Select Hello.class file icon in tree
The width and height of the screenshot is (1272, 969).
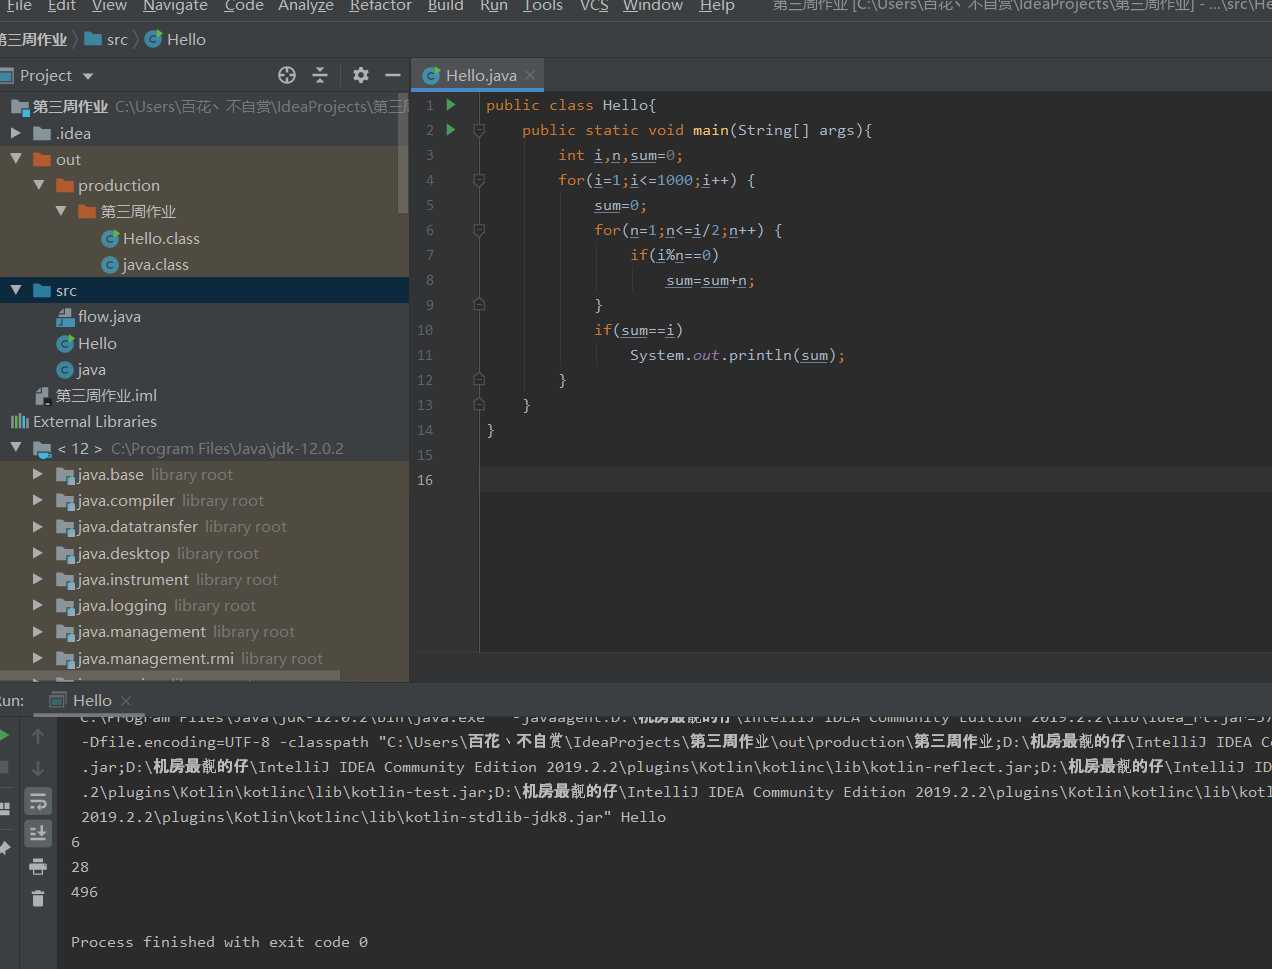point(110,238)
